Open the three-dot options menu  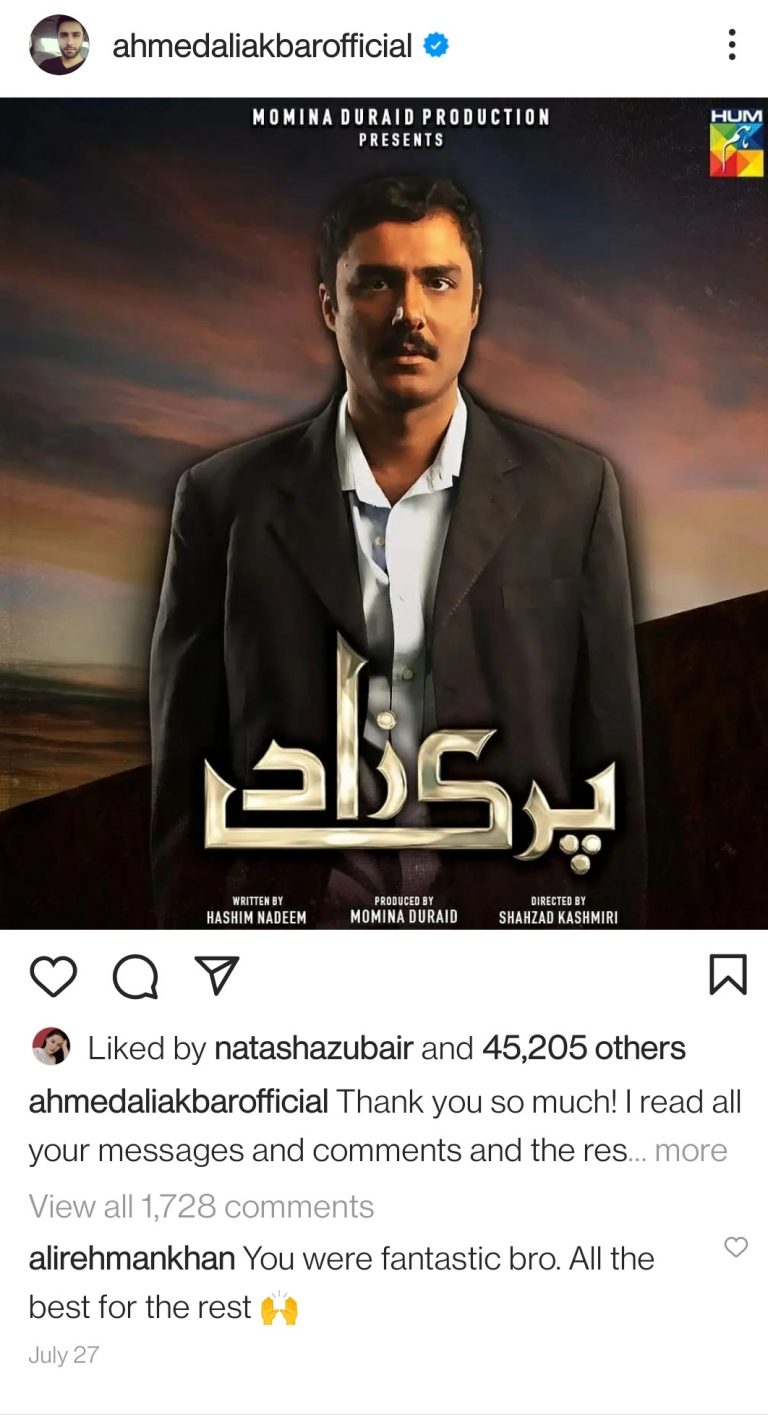coord(732,45)
